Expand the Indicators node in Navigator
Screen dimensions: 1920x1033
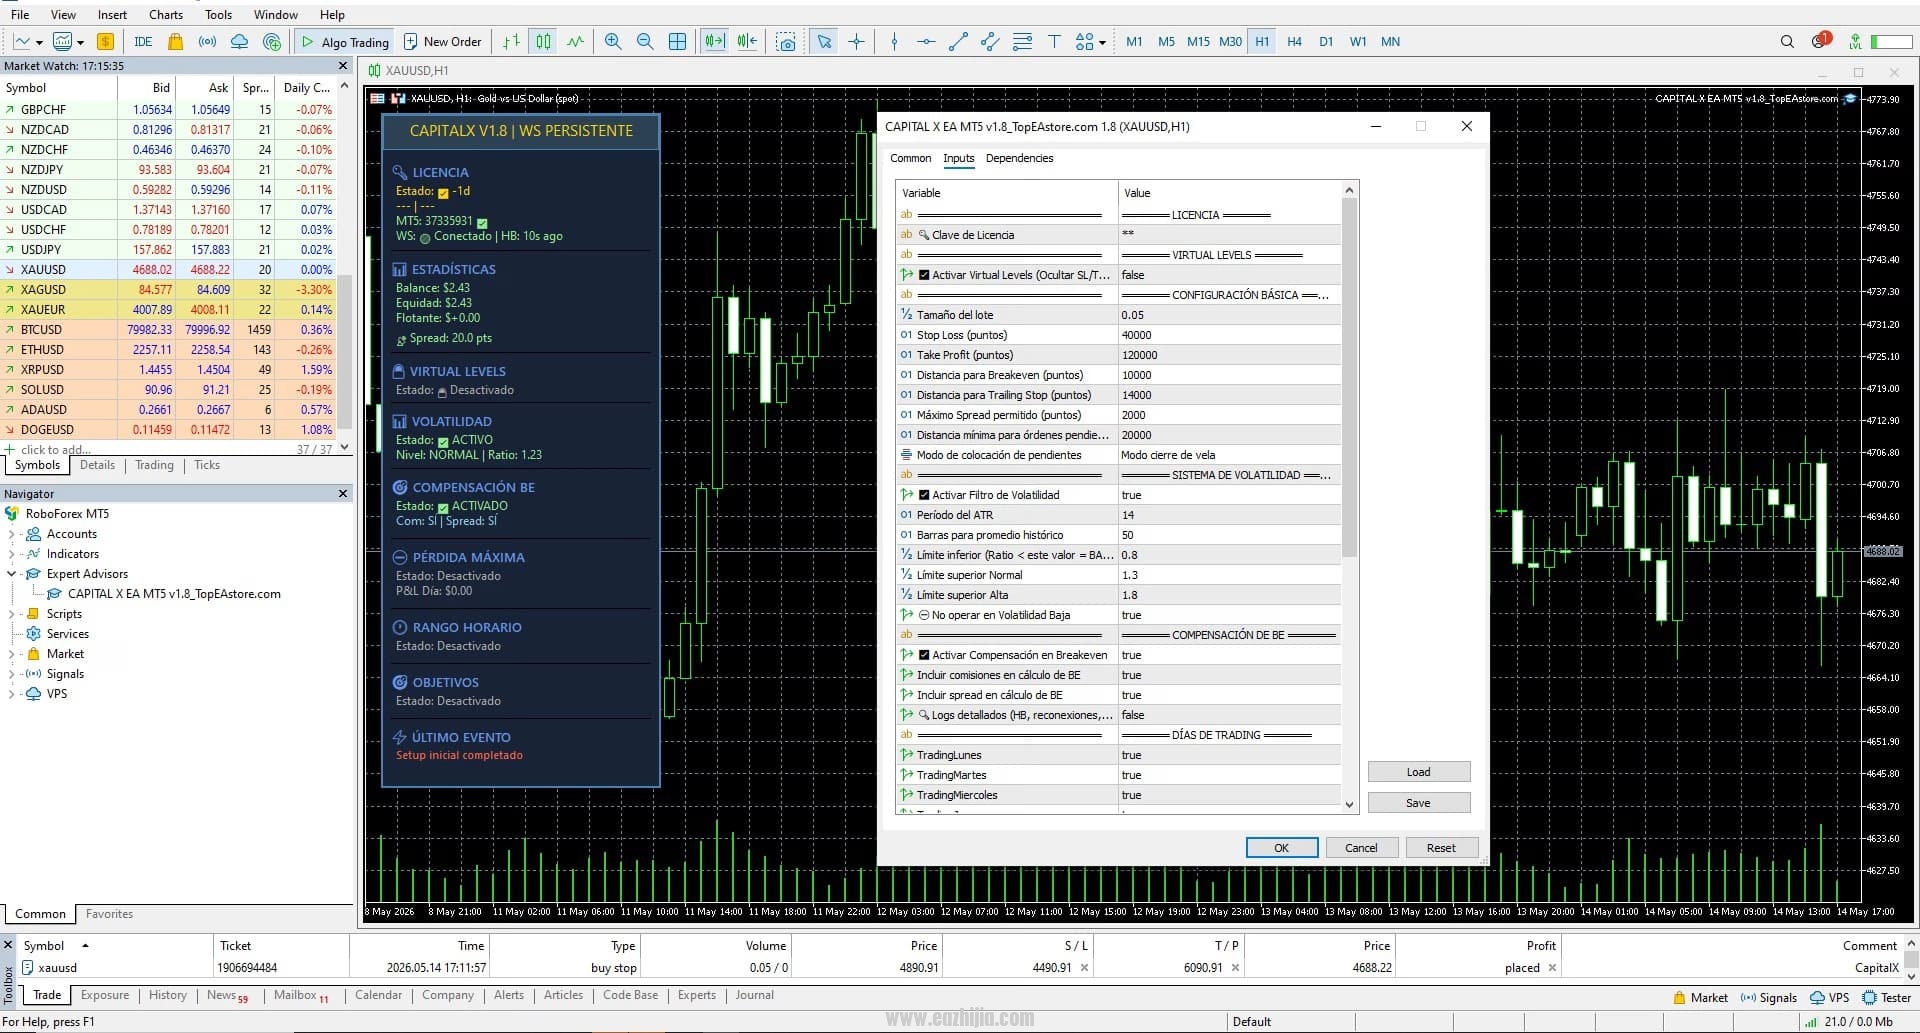tap(11, 554)
